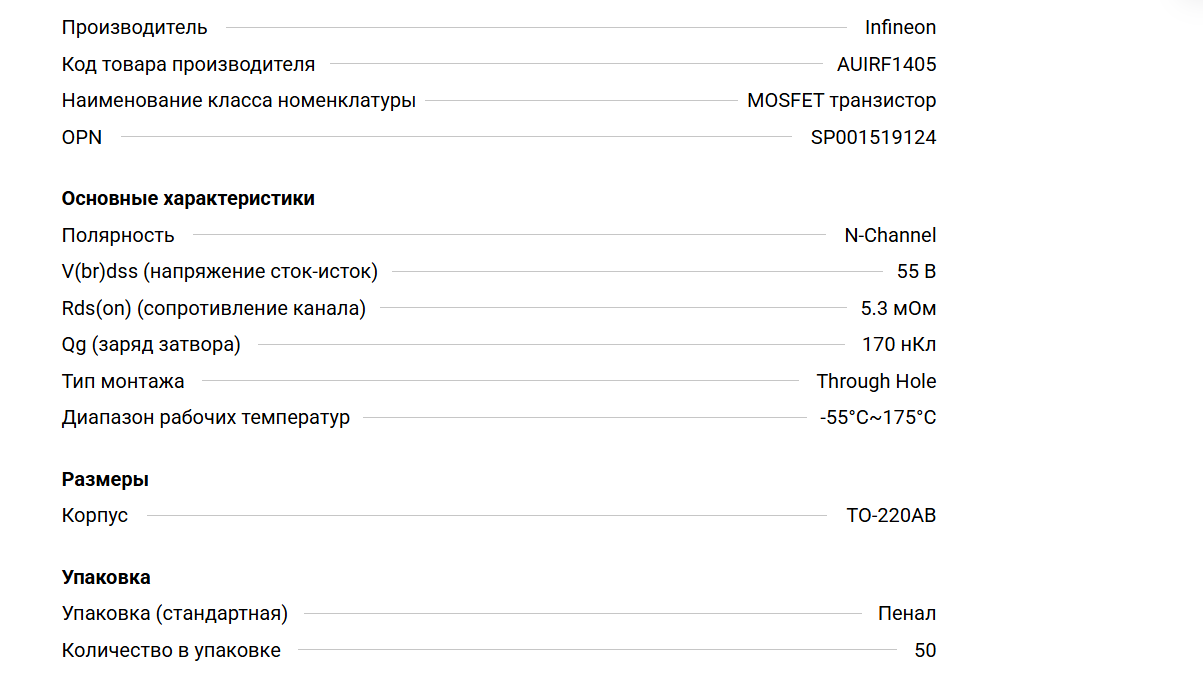The image size is (1203, 685).
Task: Select the SP001519124 OPN value
Action: 873,138
